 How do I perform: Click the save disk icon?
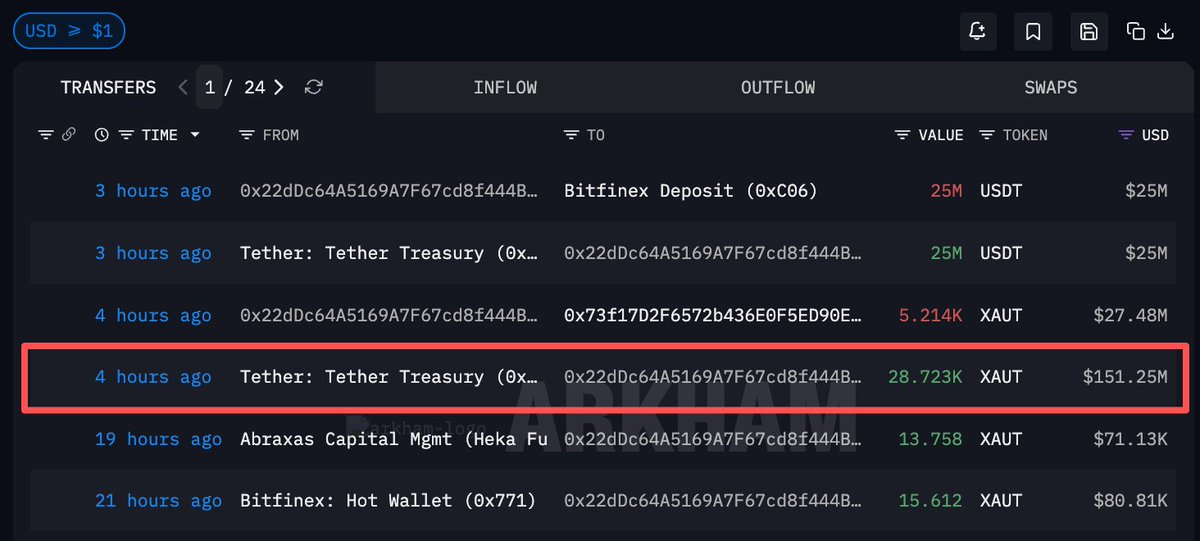point(1089,31)
